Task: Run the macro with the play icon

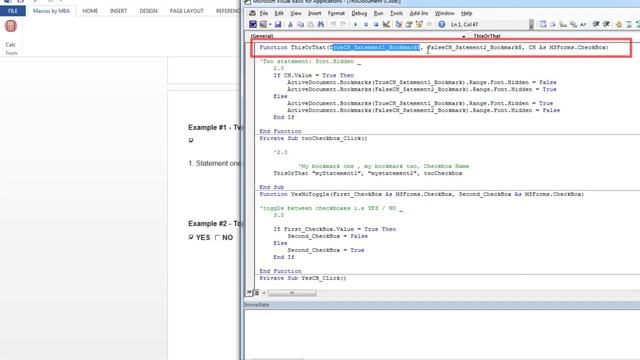Action: (x=356, y=24)
